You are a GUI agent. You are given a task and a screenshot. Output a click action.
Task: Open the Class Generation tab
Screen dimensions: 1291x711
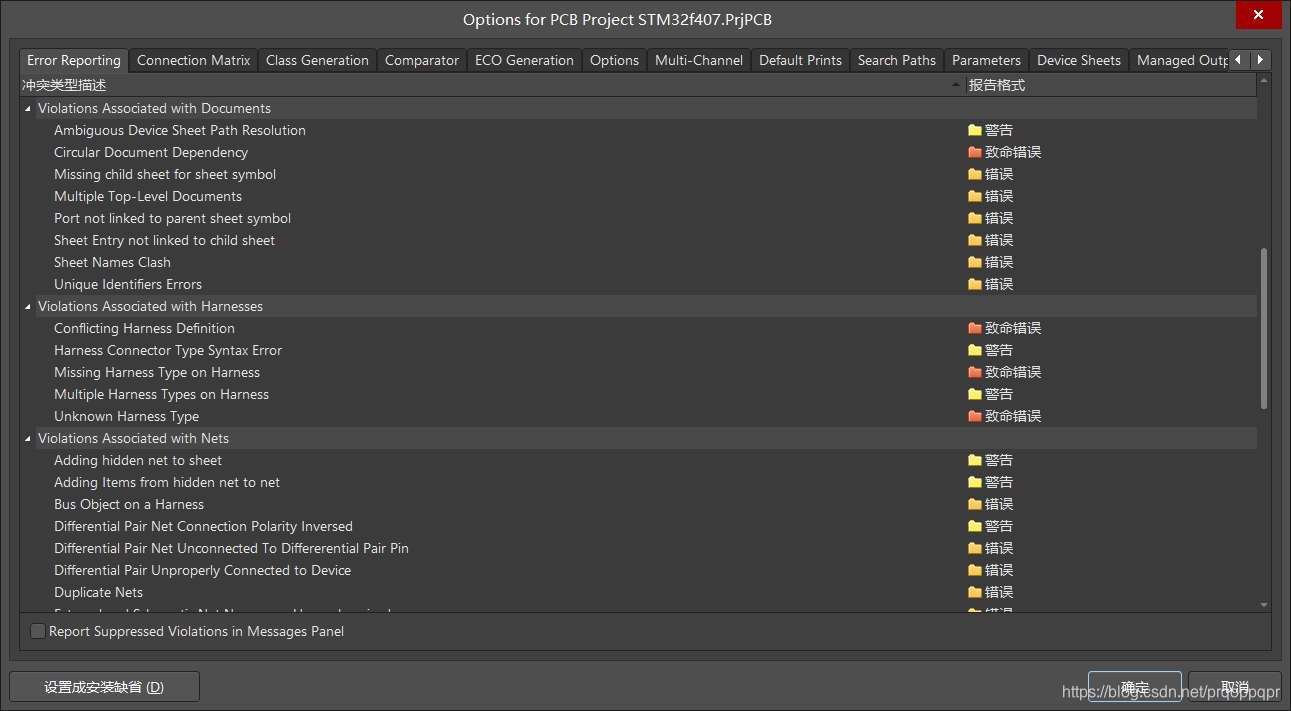(x=317, y=60)
